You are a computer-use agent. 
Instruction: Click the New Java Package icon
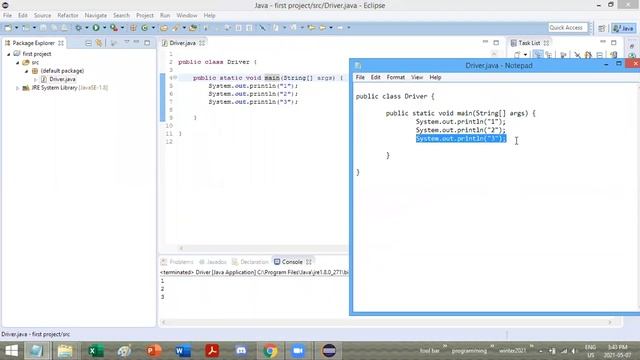tap(133, 28)
